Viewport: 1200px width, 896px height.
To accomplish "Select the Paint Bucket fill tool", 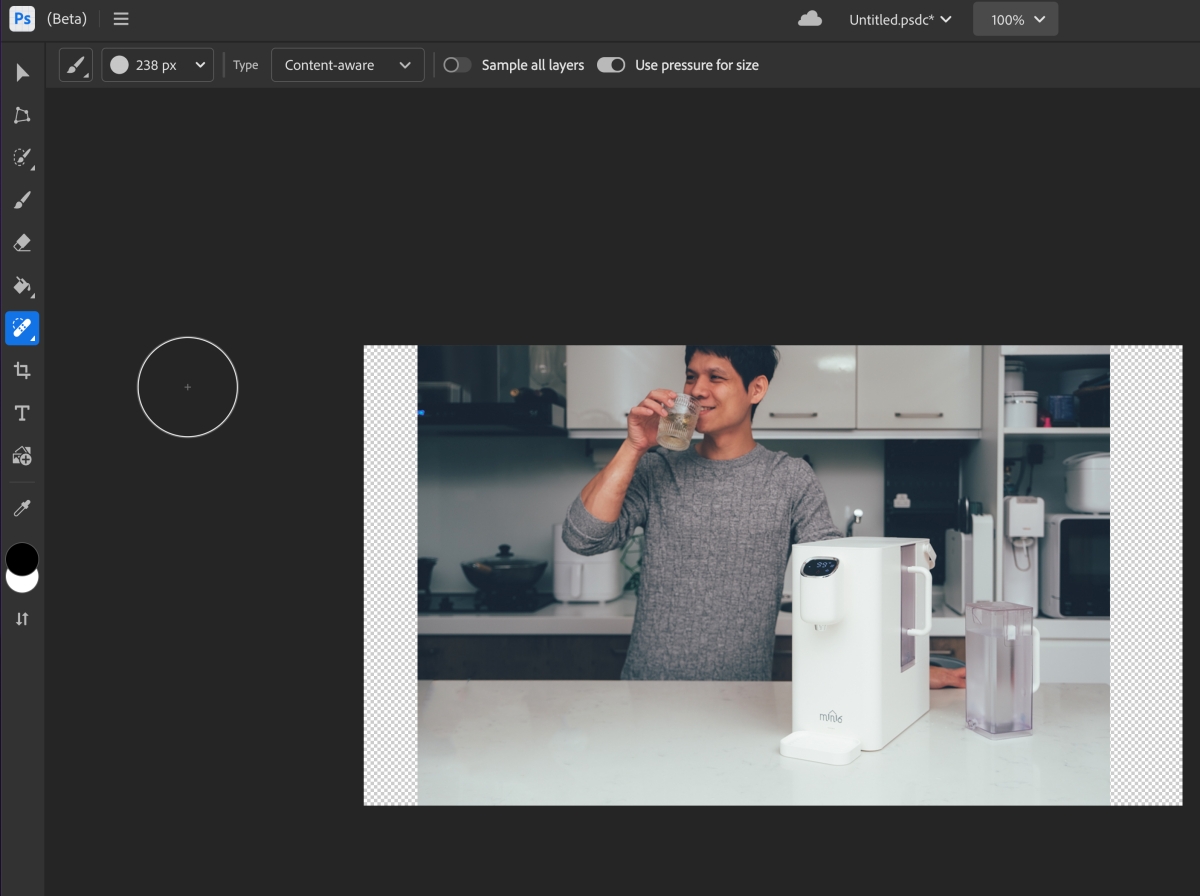I will 22,286.
